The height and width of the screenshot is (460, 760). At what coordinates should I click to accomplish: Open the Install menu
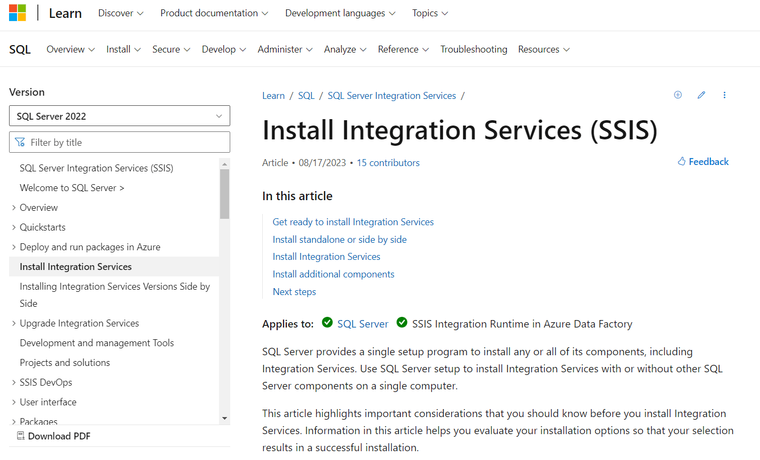tap(123, 49)
